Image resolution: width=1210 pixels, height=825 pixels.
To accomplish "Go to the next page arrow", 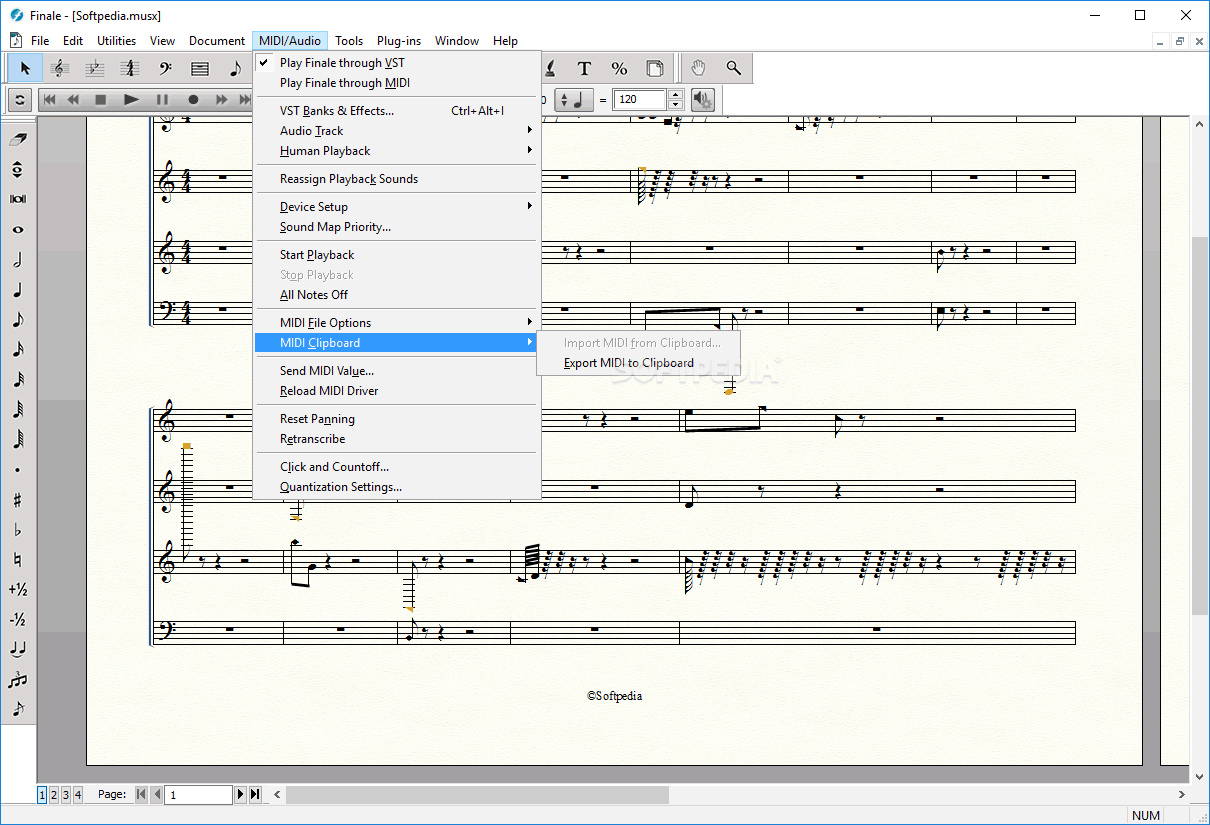I will click(x=240, y=795).
